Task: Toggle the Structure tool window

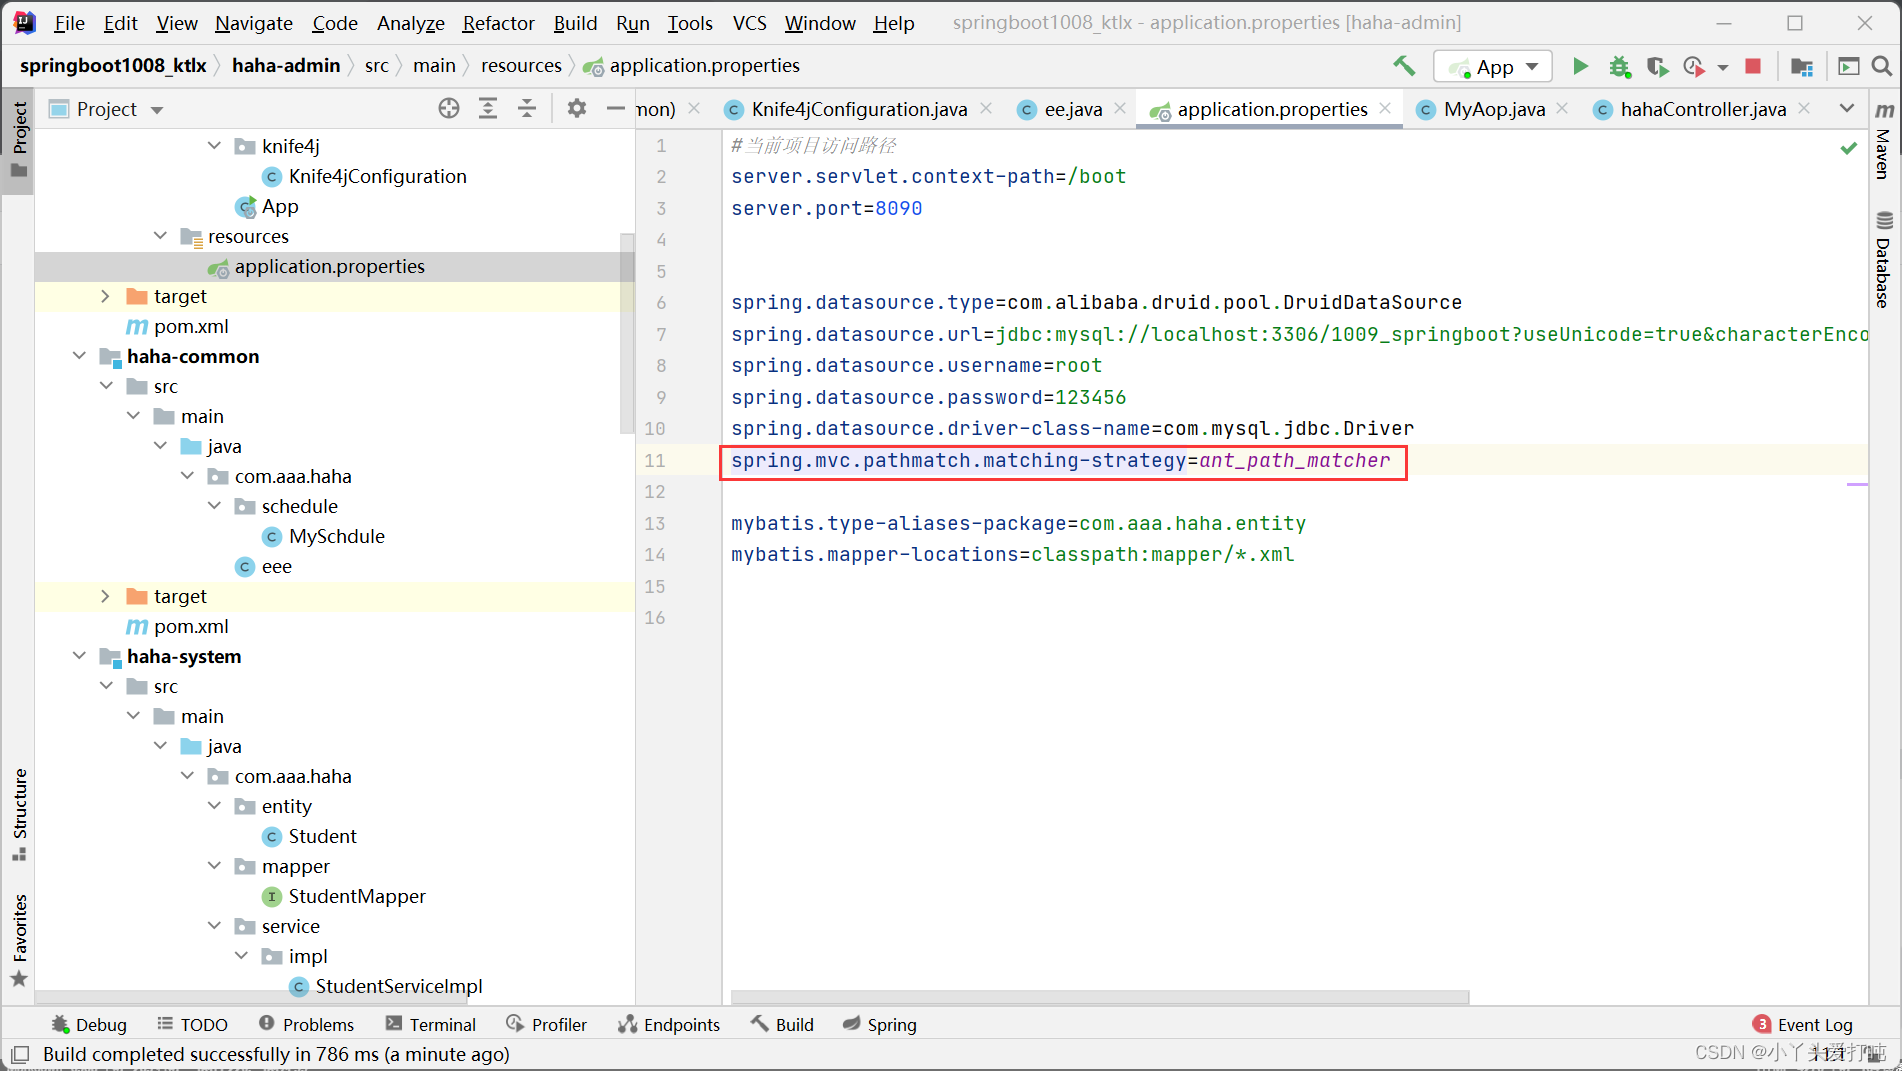Action: 19,814
